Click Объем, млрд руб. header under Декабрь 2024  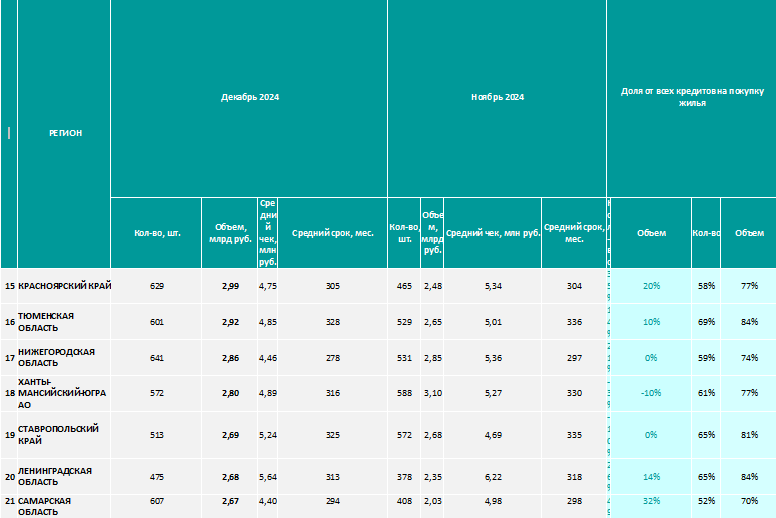(231, 233)
